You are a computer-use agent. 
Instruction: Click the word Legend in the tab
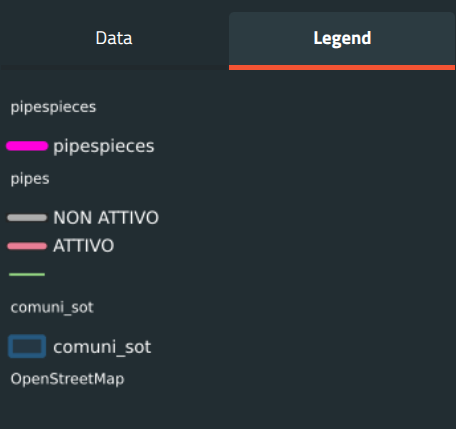(342, 39)
